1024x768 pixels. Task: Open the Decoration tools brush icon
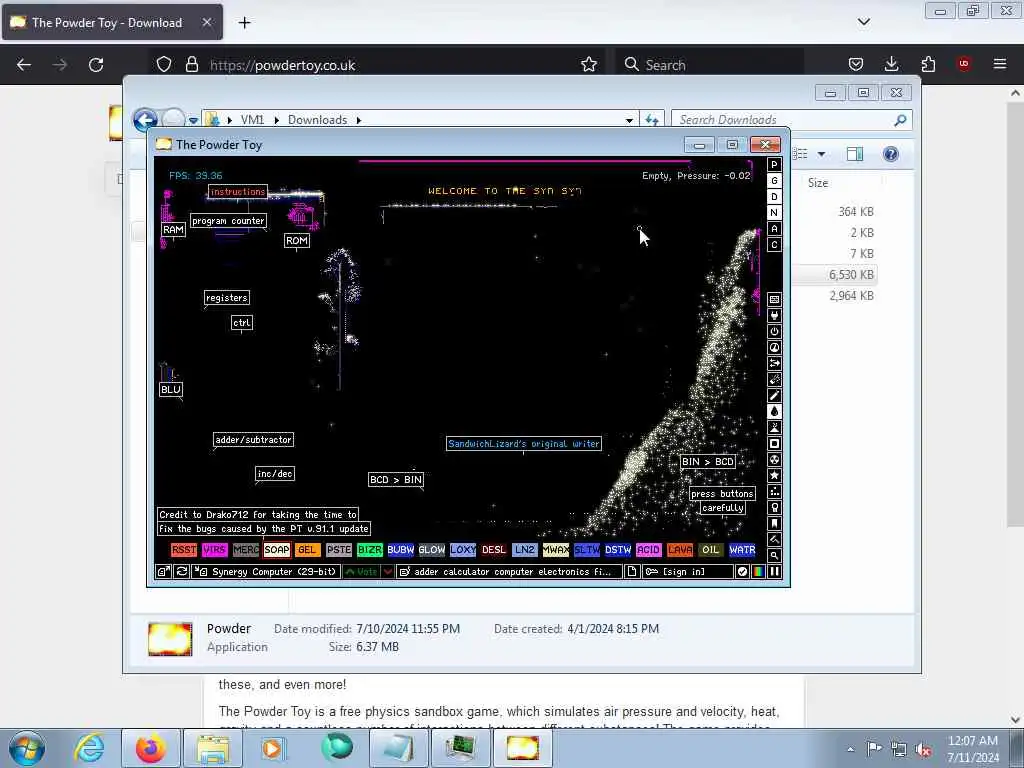[x=775, y=539]
